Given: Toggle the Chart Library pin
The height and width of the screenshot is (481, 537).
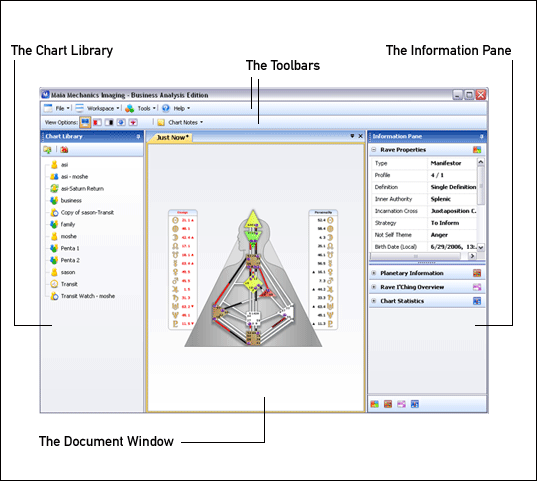Looking at the screenshot, I should click(x=138, y=137).
